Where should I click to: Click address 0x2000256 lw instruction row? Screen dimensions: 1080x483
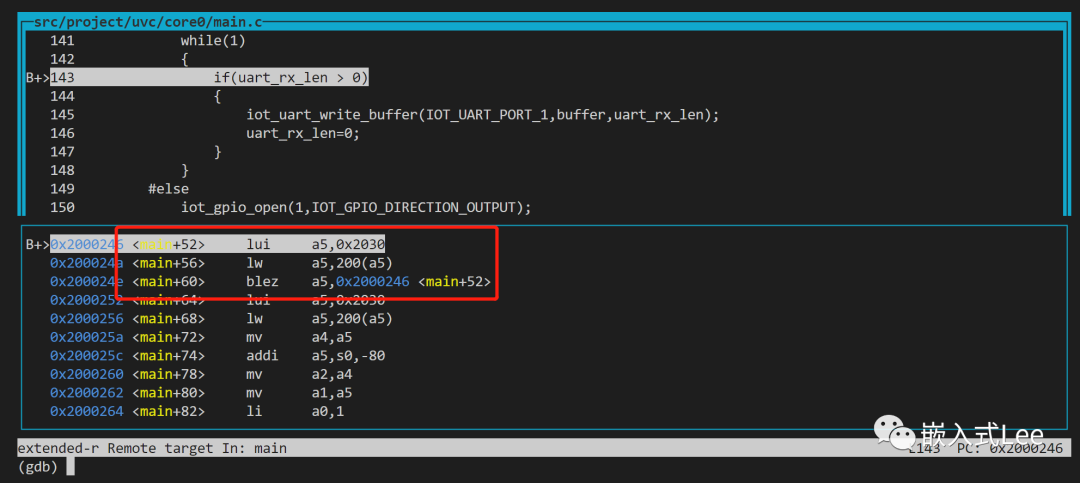coord(221,318)
